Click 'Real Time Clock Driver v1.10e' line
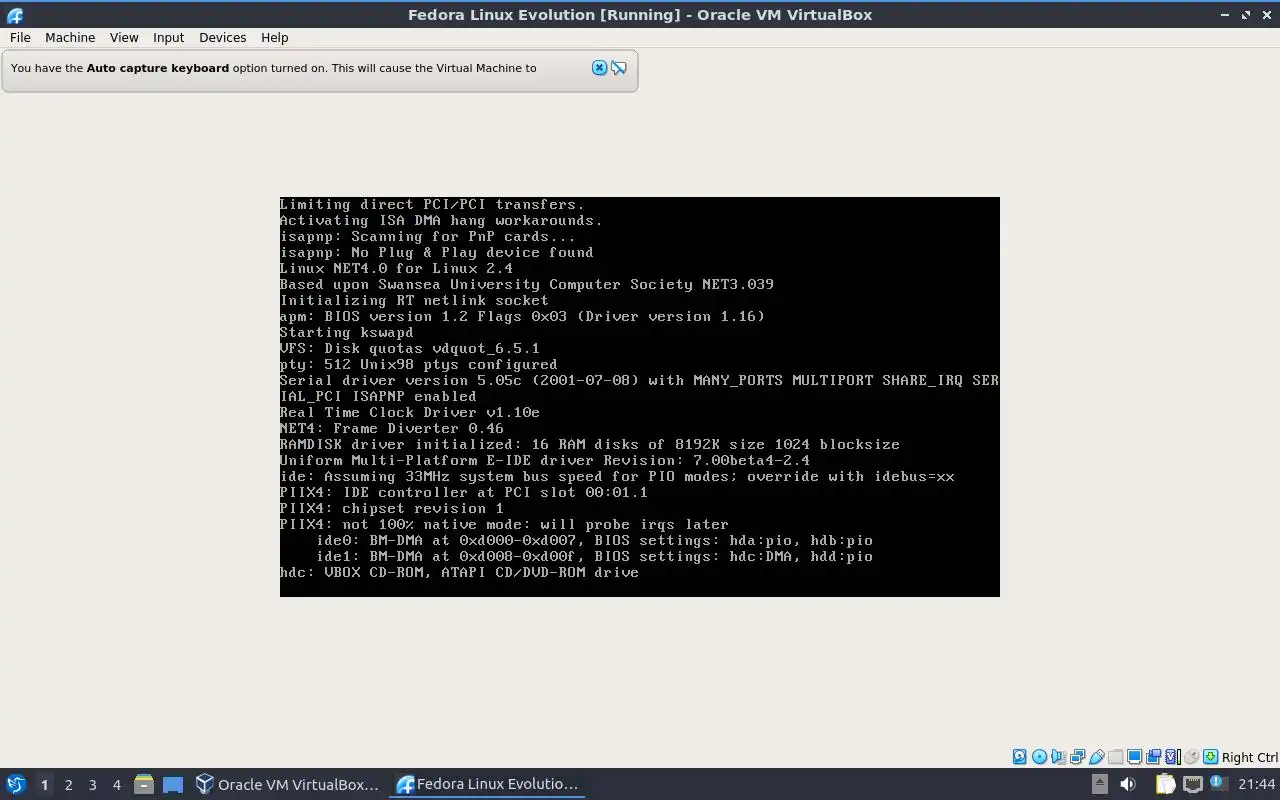This screenshot has width=1280, height=800. pyautogui.click(x=409, y=412)
